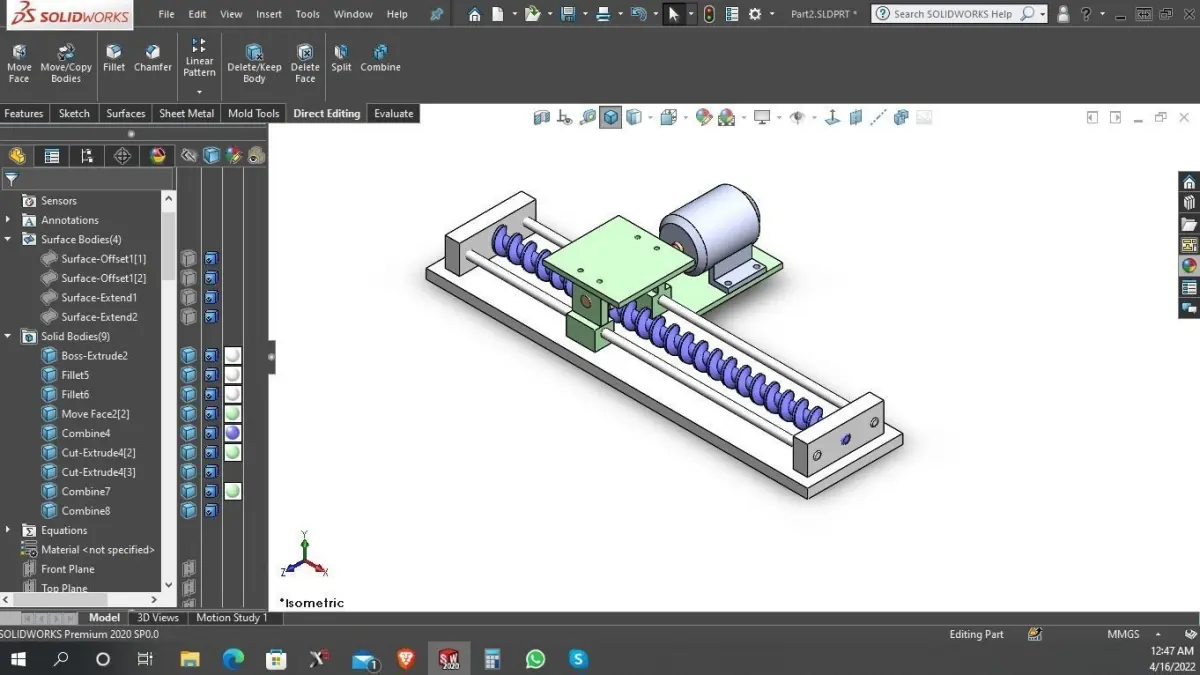Activate the Split tool
1200x675 pixels.
pos(341,58)
